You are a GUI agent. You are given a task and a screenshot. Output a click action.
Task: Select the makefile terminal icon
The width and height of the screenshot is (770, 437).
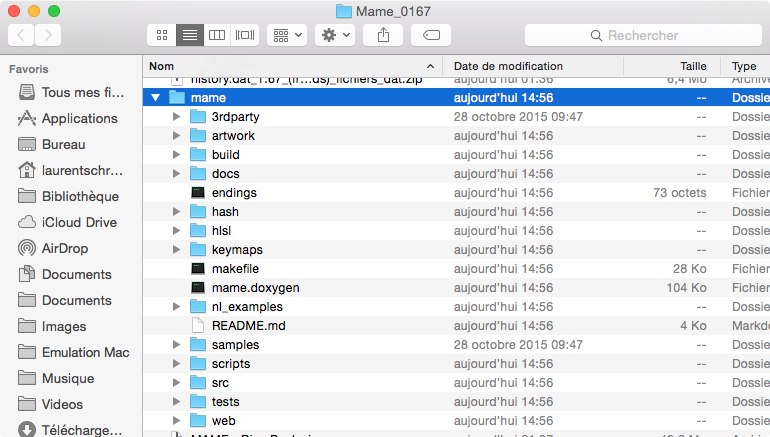point(198,269)
